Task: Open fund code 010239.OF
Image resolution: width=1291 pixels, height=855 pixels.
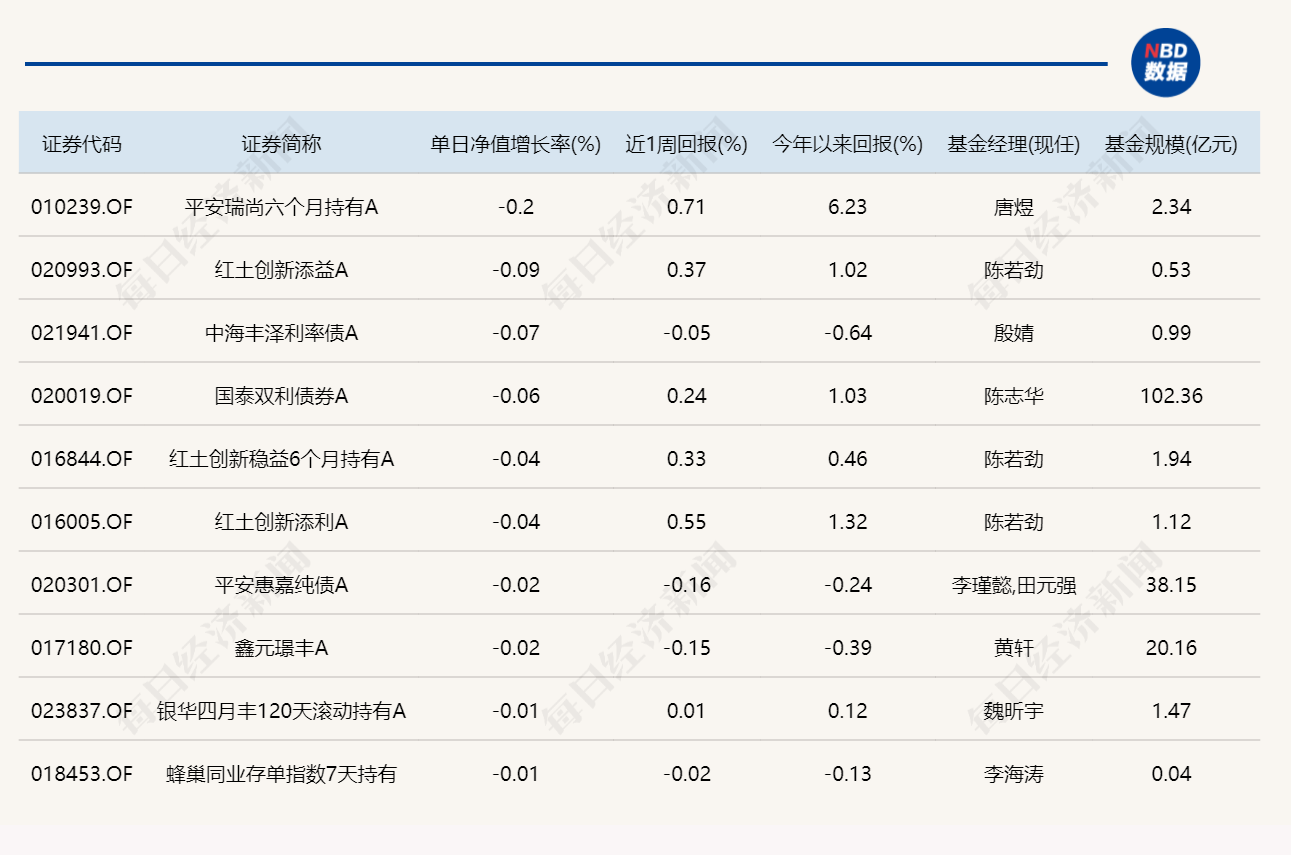Action: pyautogui.click(x=82, y=207)
